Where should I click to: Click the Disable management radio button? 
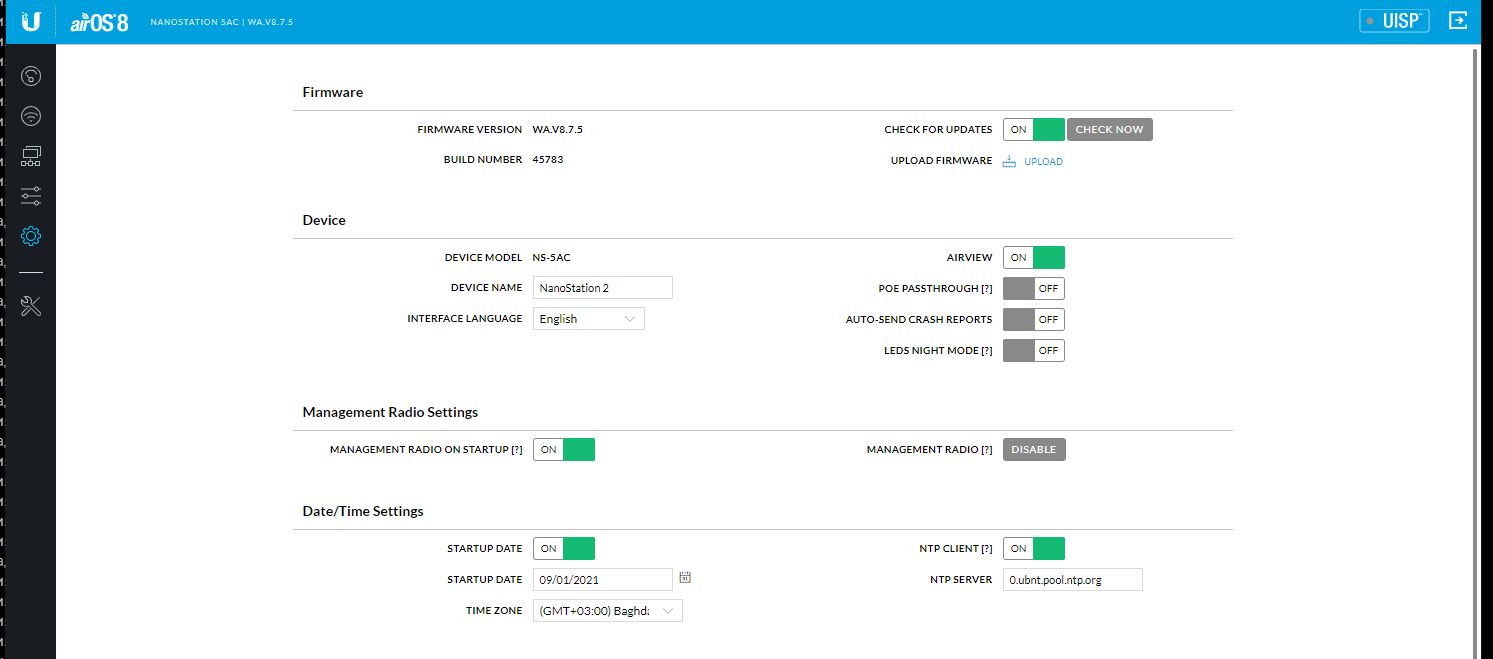point(1034,450)
